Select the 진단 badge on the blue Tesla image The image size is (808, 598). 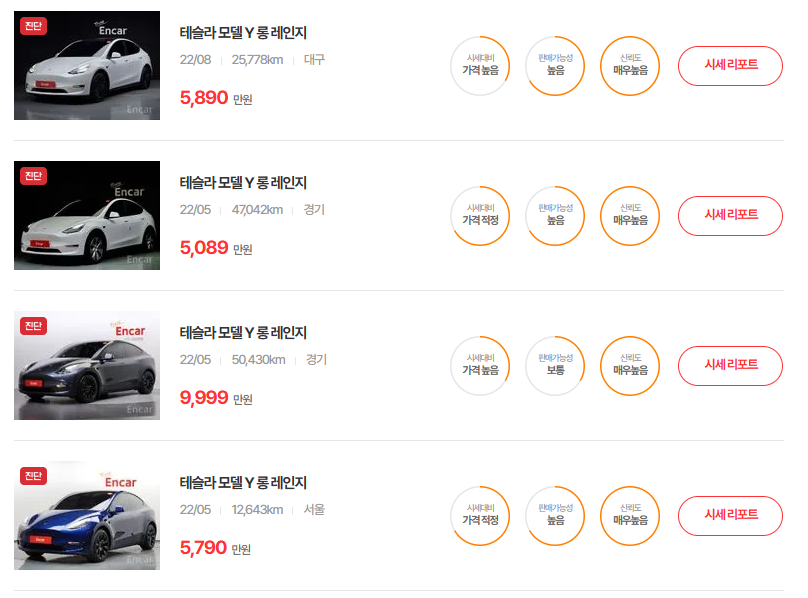[x=33, y=476]
